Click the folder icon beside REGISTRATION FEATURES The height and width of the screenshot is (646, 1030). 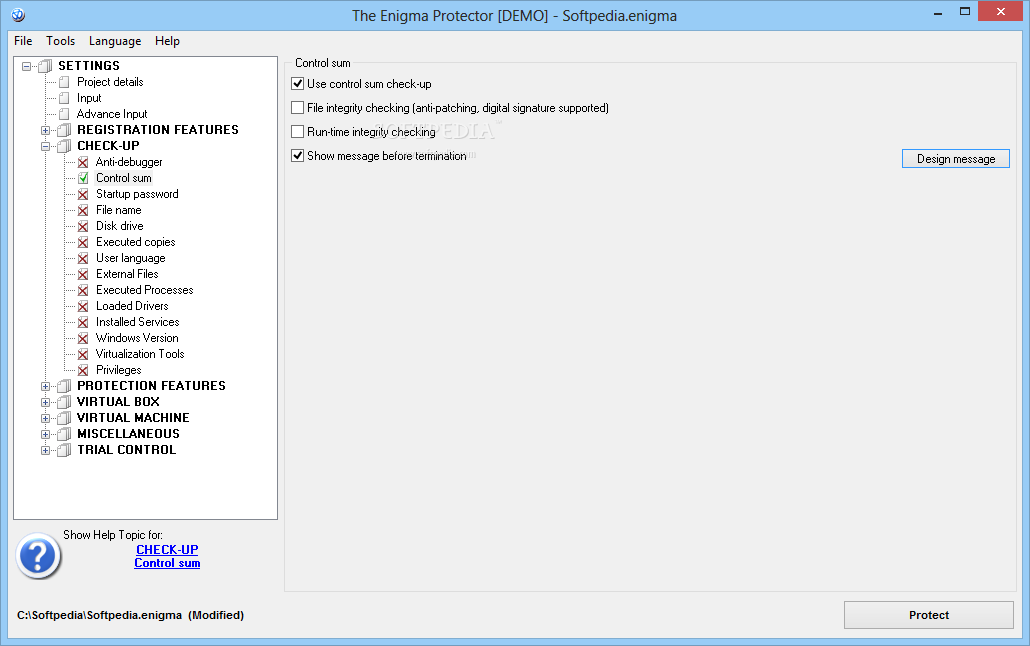tap(64, 130)
